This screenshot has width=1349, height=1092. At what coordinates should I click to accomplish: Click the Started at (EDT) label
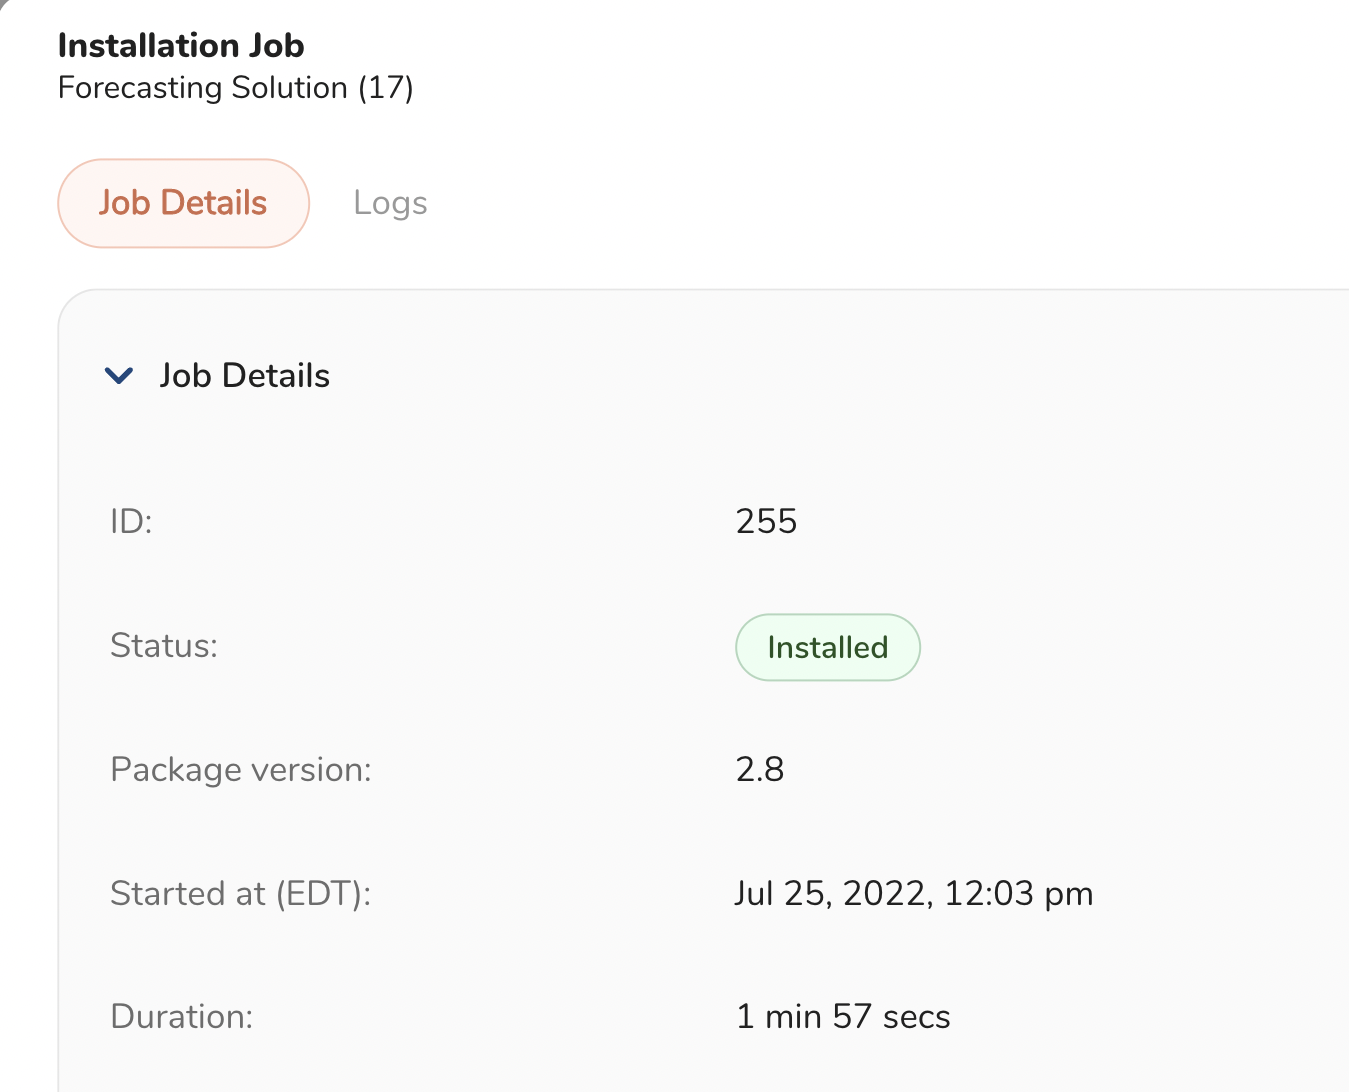click(x=240, y=893)
